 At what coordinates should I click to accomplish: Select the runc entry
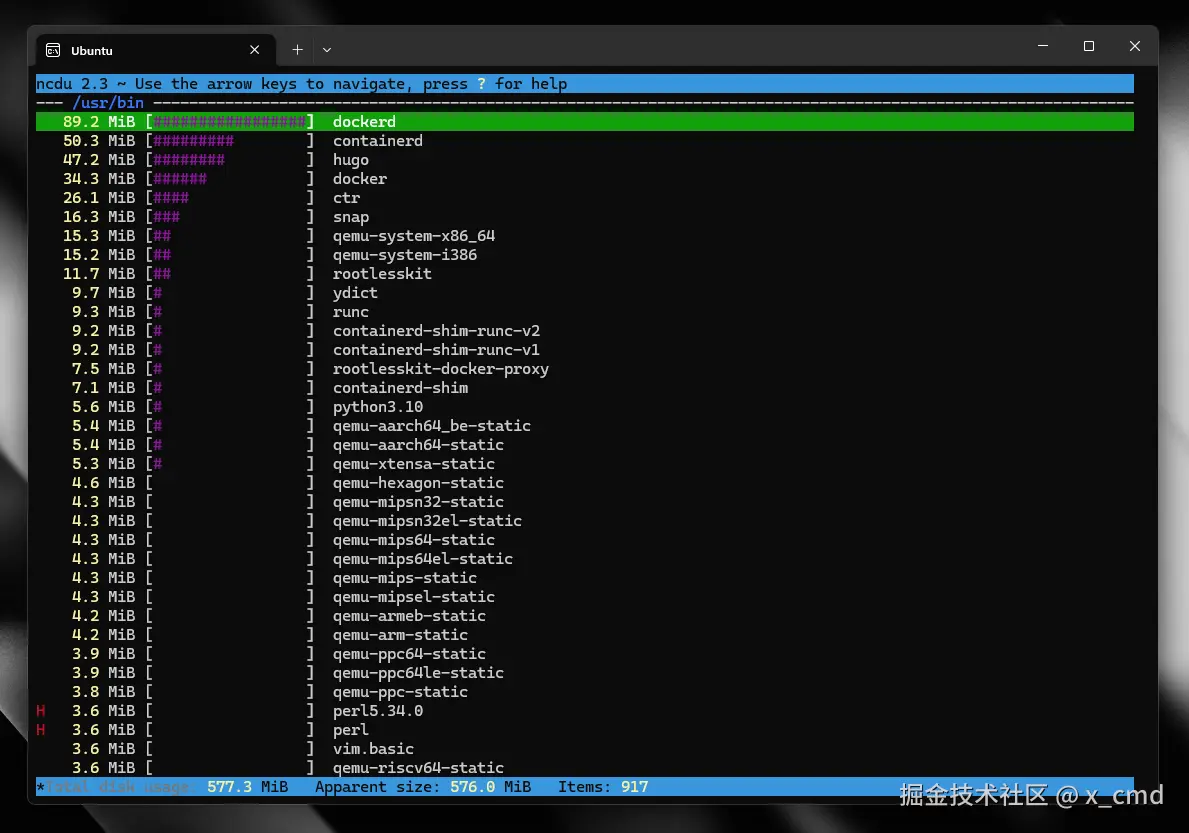[585, 312]
